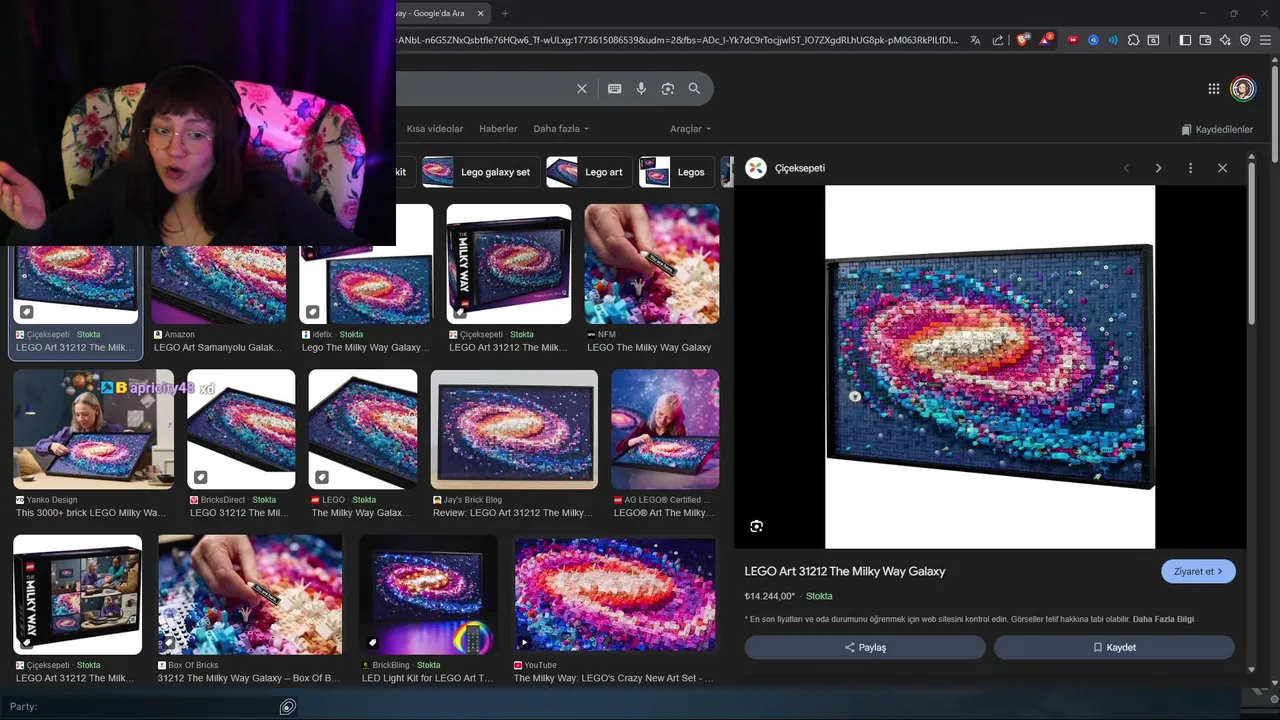Go to next image in preview panel
Screen dimensions: 1280x720
[x=1159, y=168]
